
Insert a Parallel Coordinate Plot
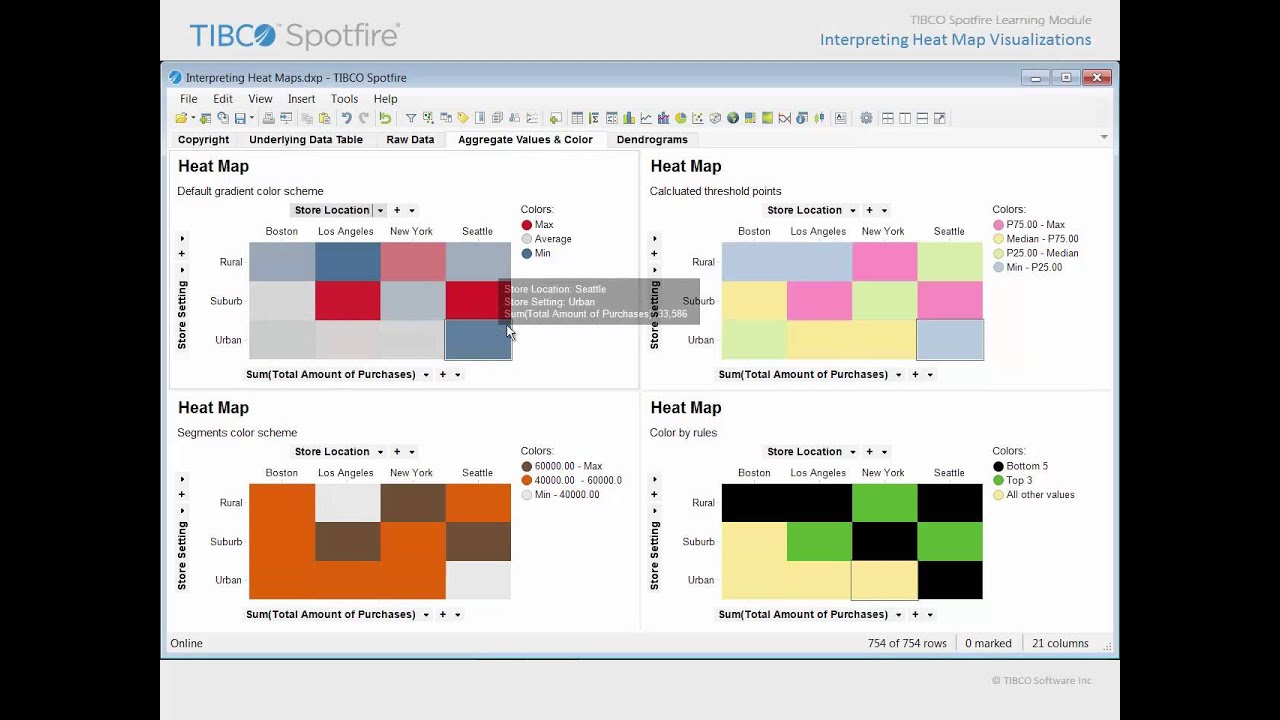click(x=785, y=118)
